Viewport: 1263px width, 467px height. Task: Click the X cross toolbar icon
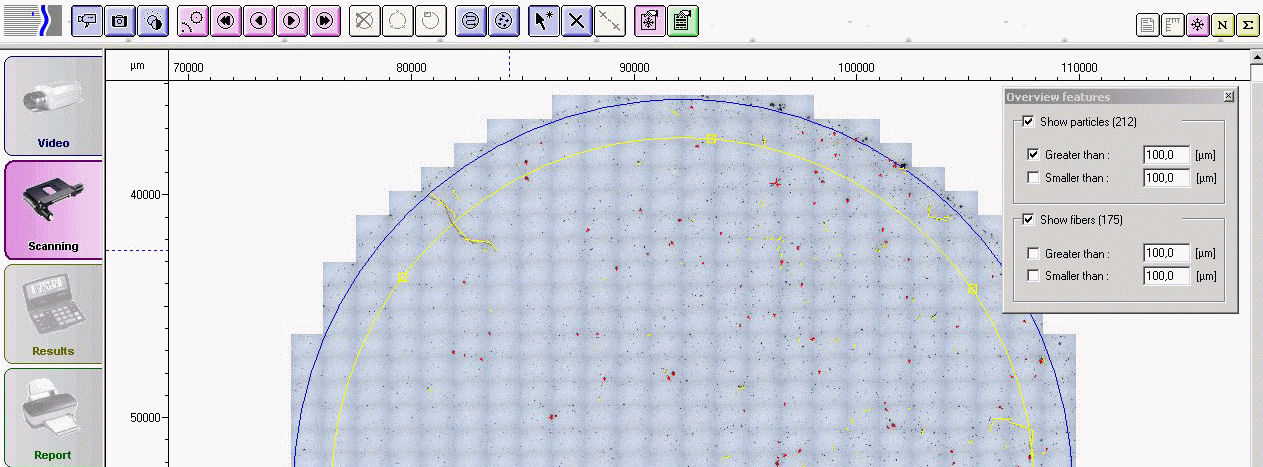point(576,21)
